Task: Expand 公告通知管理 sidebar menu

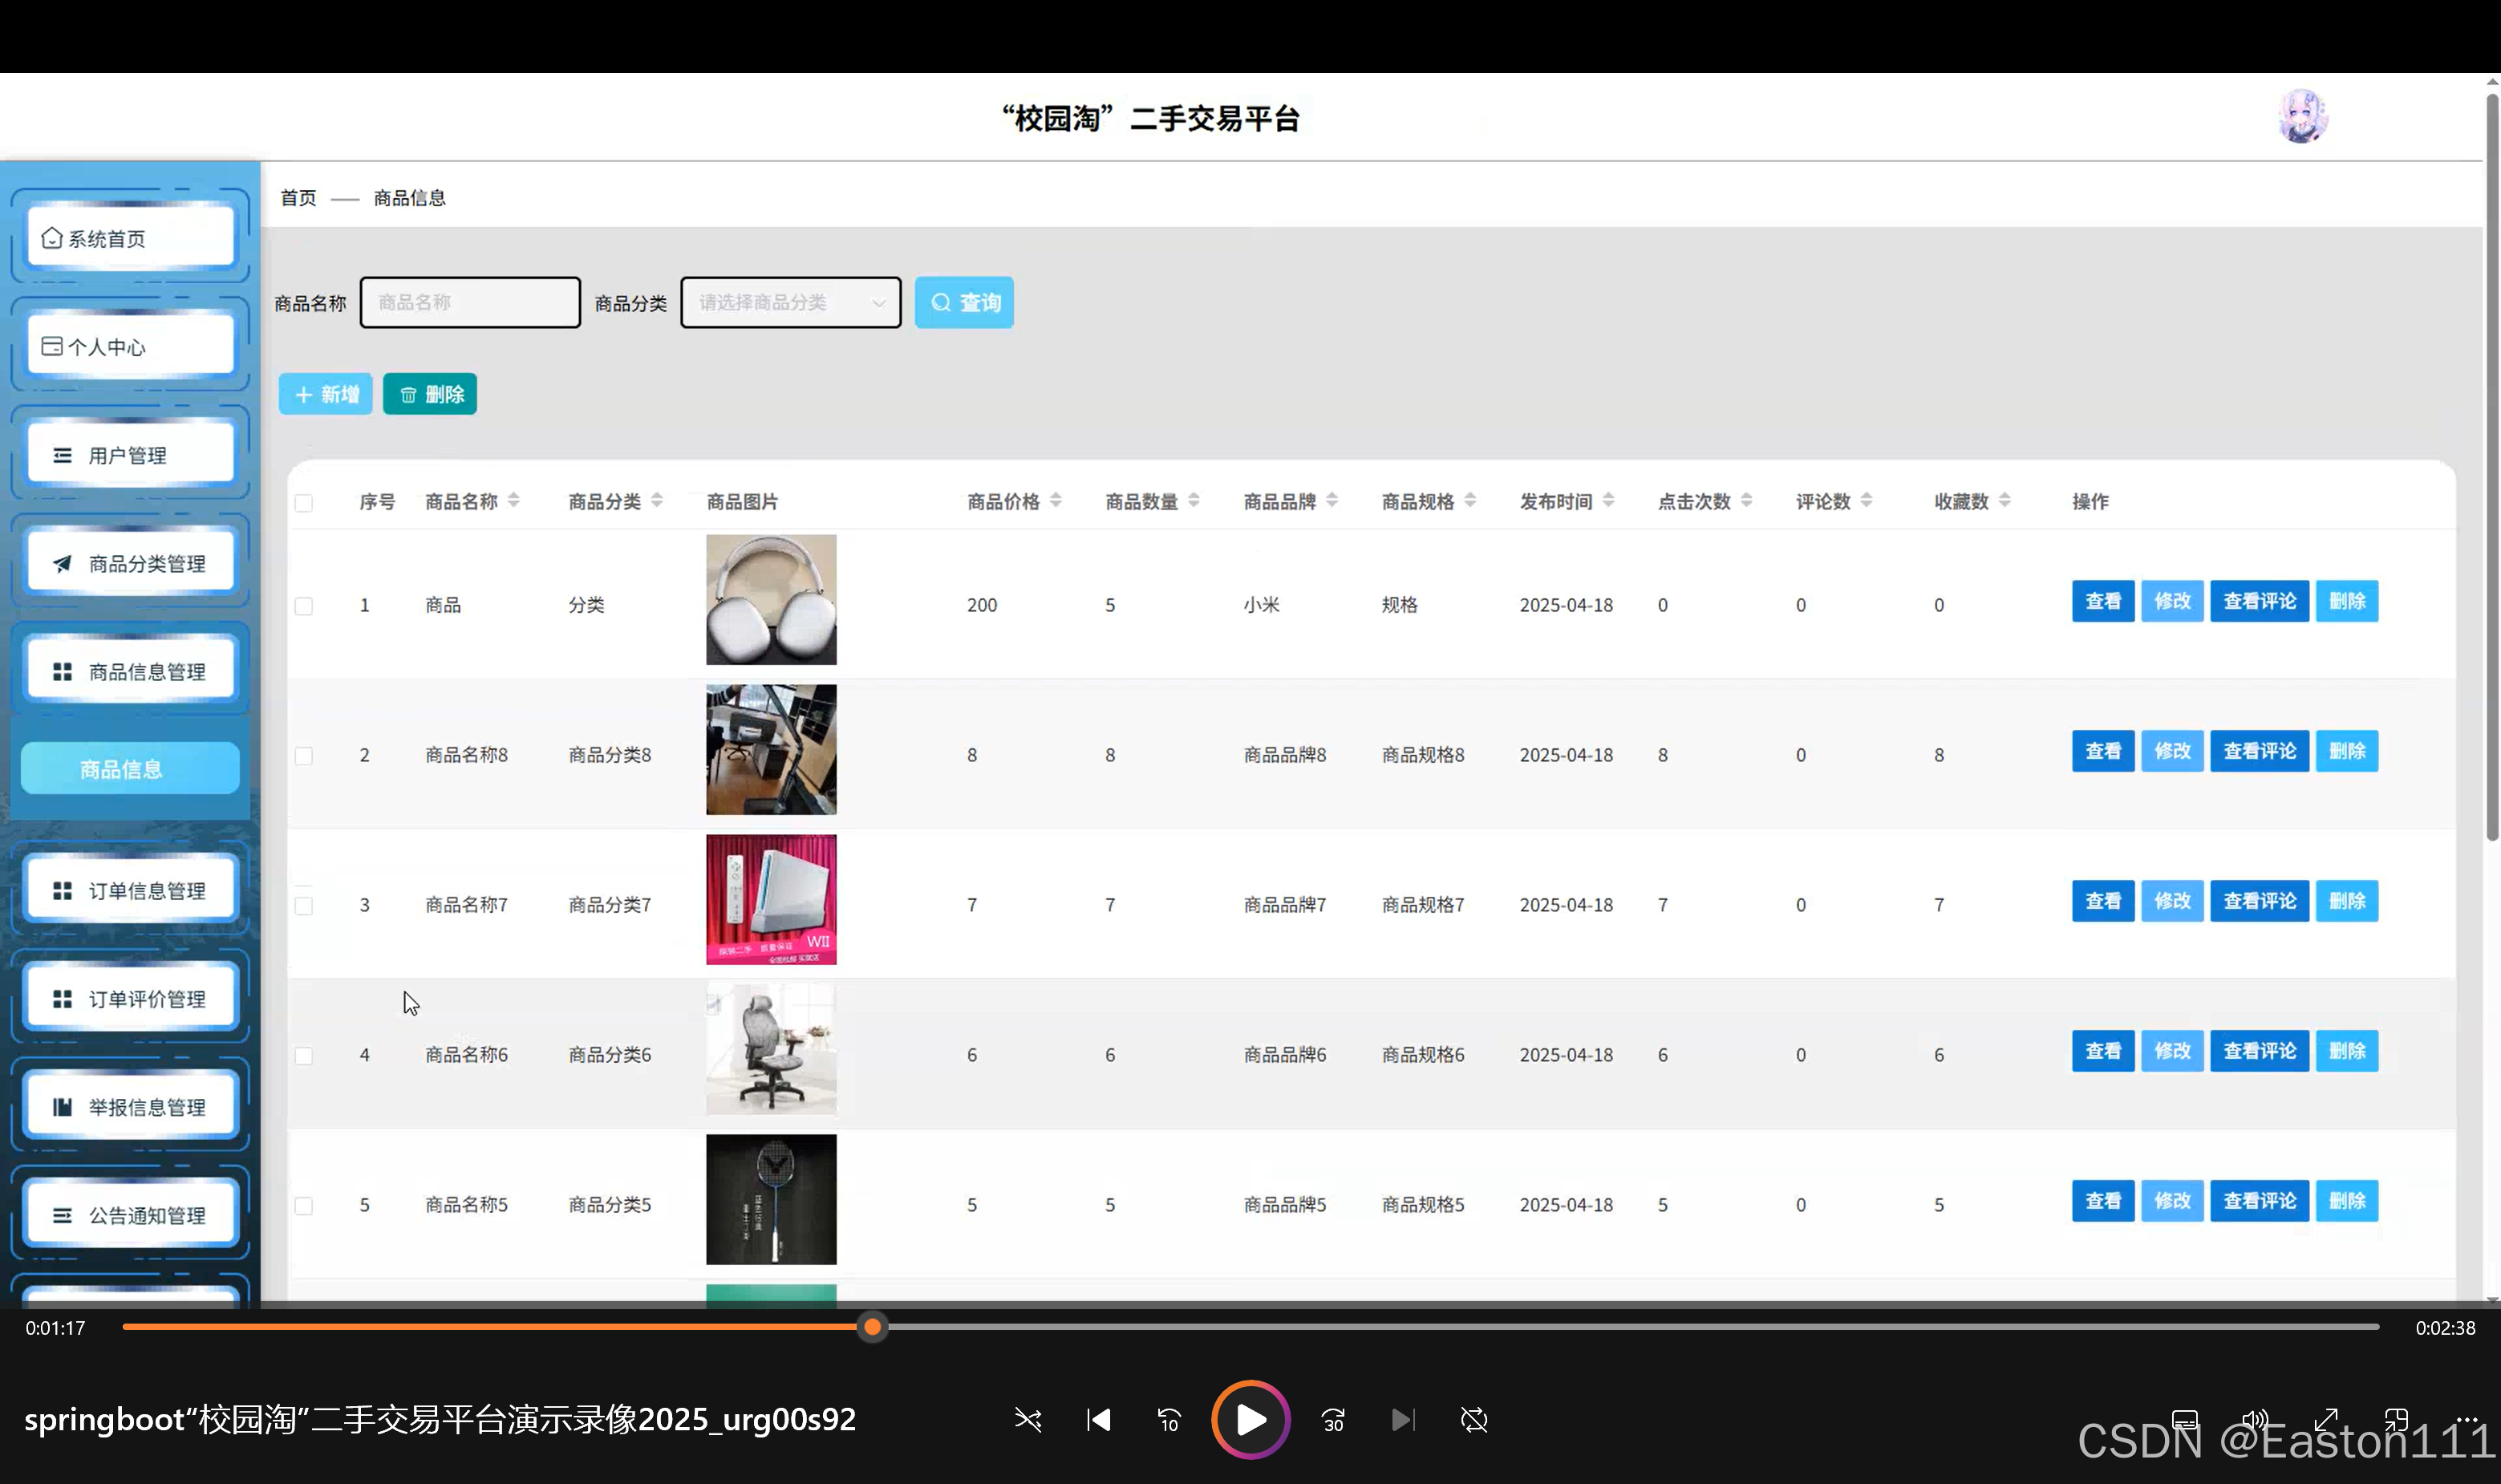Action: click(x=130, y=1215)
